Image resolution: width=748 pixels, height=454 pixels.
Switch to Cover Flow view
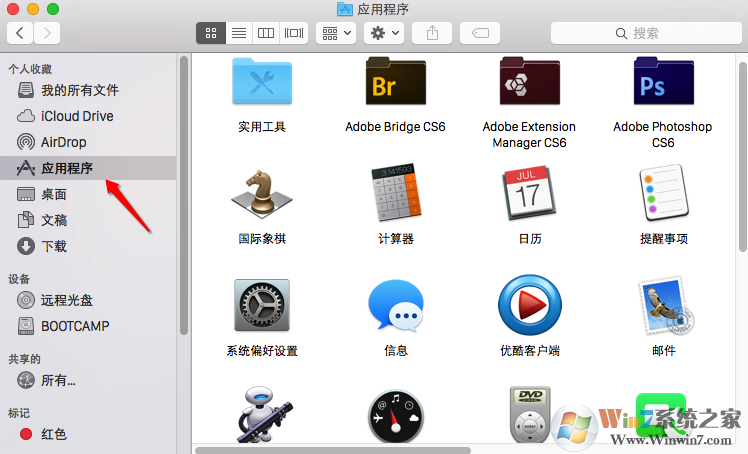tap(294, 33)
